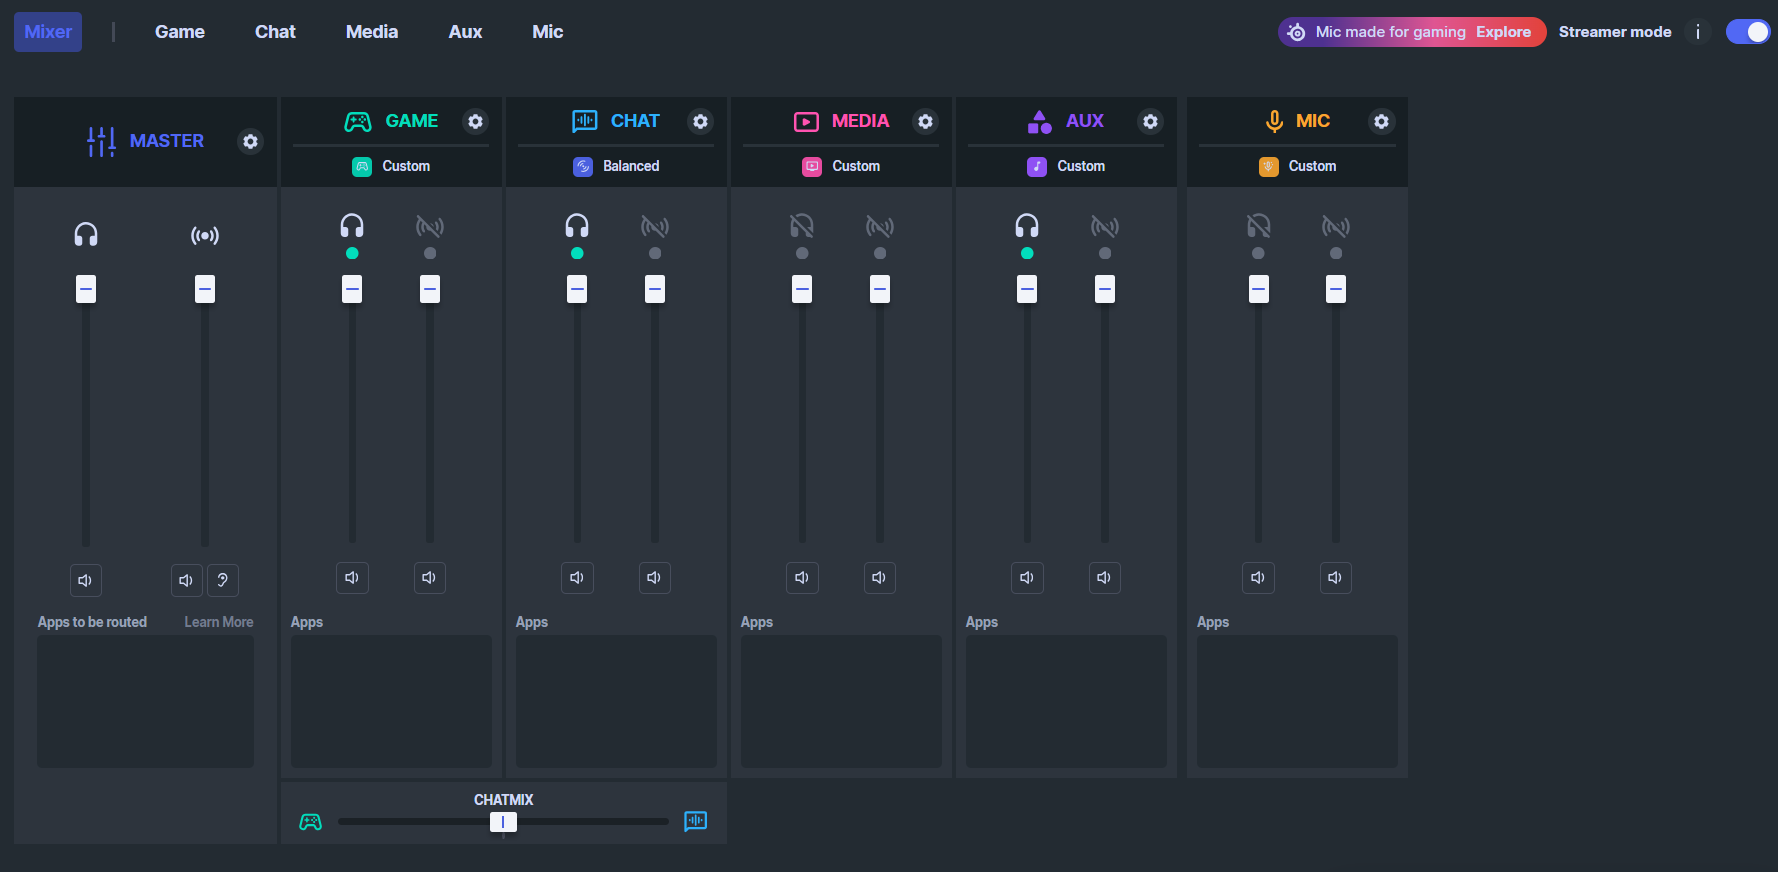
Task: Open Game channel settings gear
Action: (475, 121)
